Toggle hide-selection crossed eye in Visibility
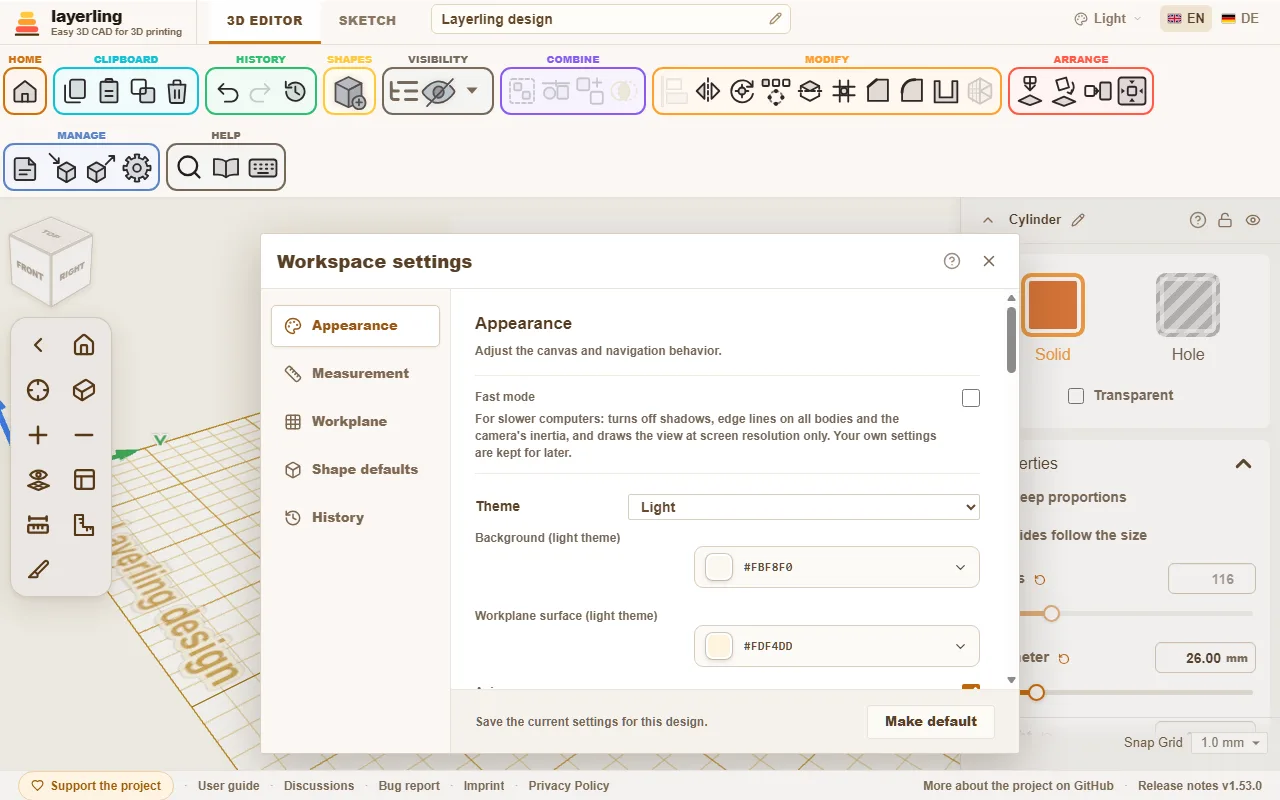 (438, 92)
